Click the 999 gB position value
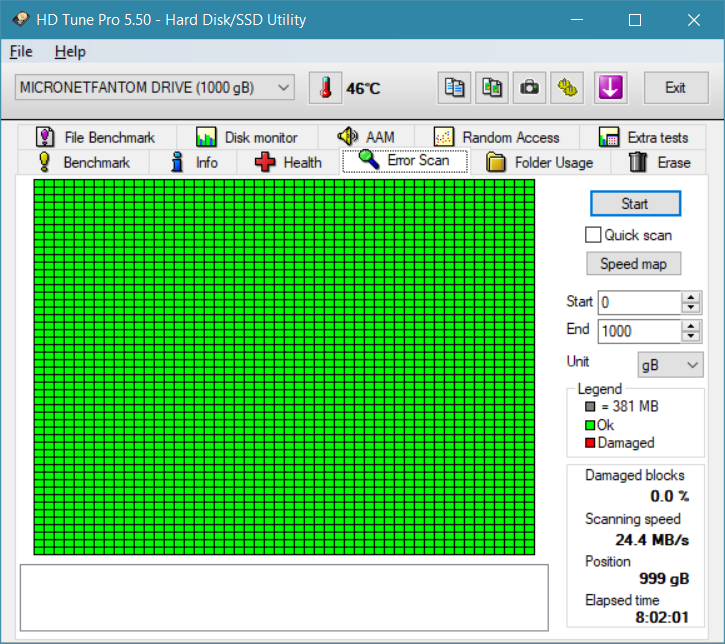Screen dimensions: 725x644 point(664,578)
